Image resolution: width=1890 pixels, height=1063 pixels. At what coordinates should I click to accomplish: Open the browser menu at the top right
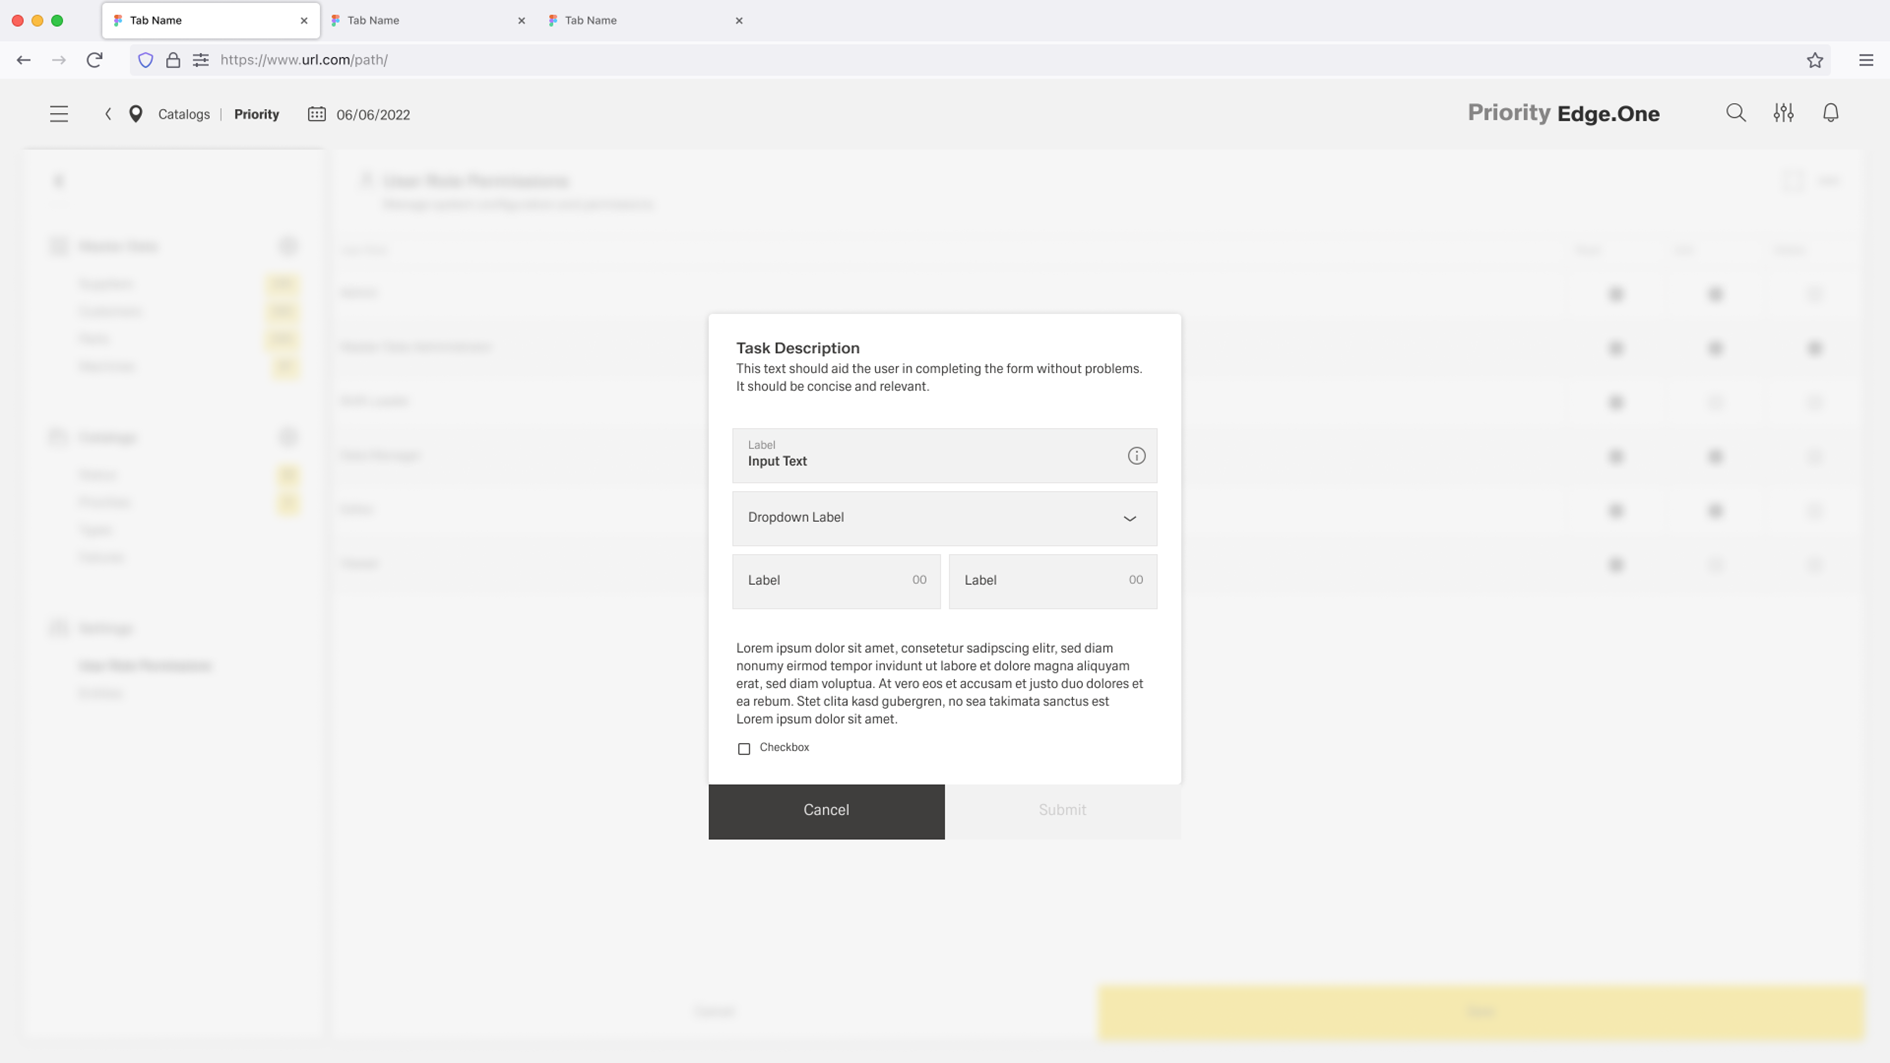[1866, 59]
